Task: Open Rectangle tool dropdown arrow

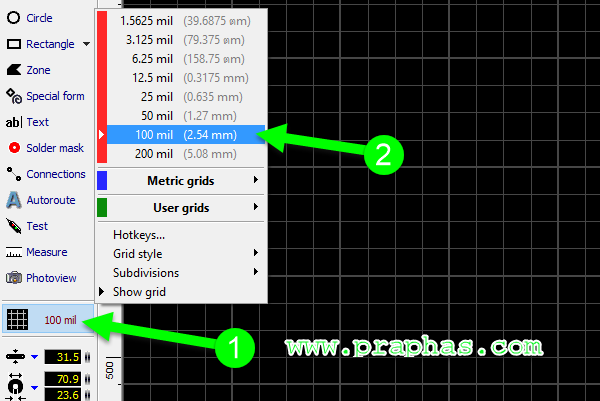Action: coord(87,45)
